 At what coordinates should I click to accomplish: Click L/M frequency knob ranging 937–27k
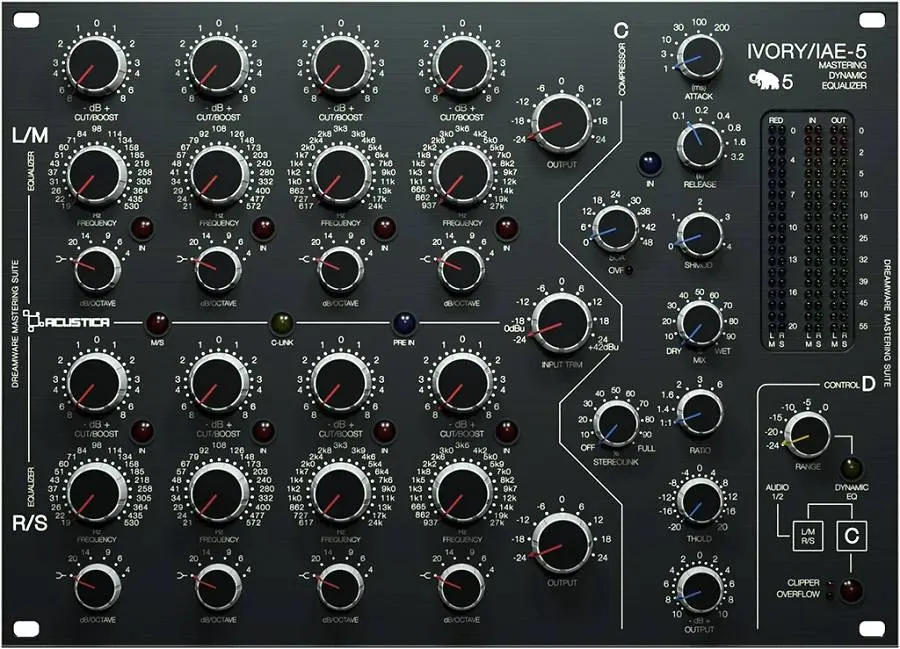pos(463,174)
